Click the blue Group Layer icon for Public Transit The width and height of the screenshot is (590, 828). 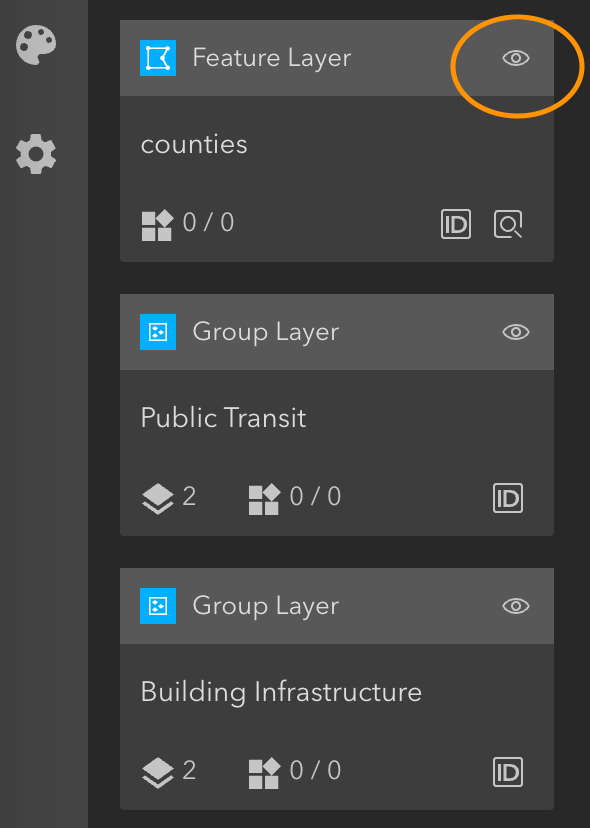click(x=158, y=332)
